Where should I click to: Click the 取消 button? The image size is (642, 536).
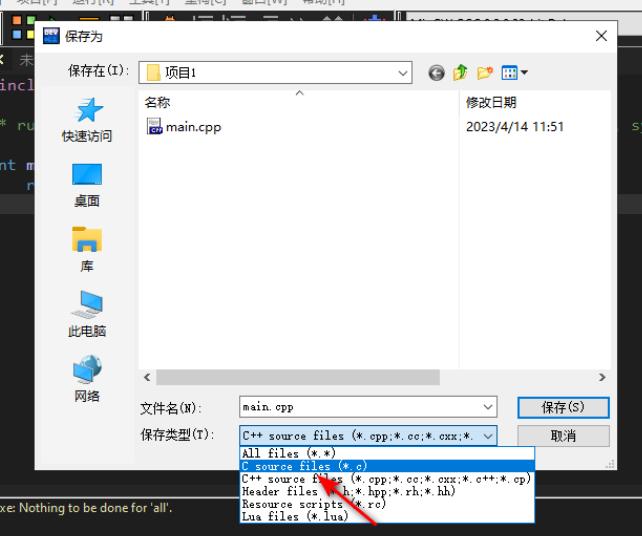562,436
